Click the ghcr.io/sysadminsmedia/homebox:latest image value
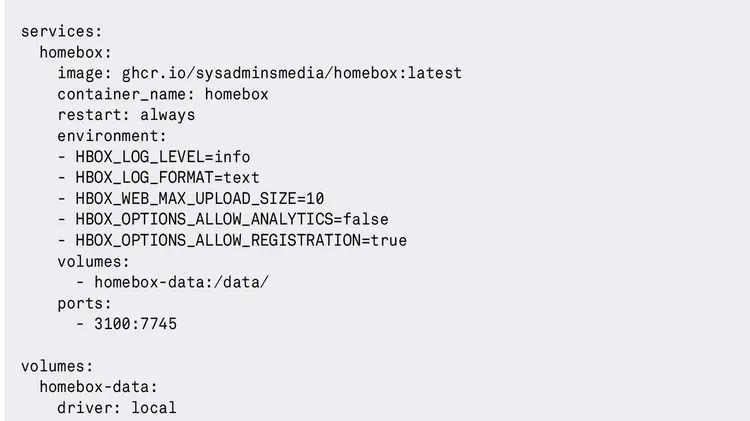The width and height of the screenshot is (750, 421). coord(291,73)
